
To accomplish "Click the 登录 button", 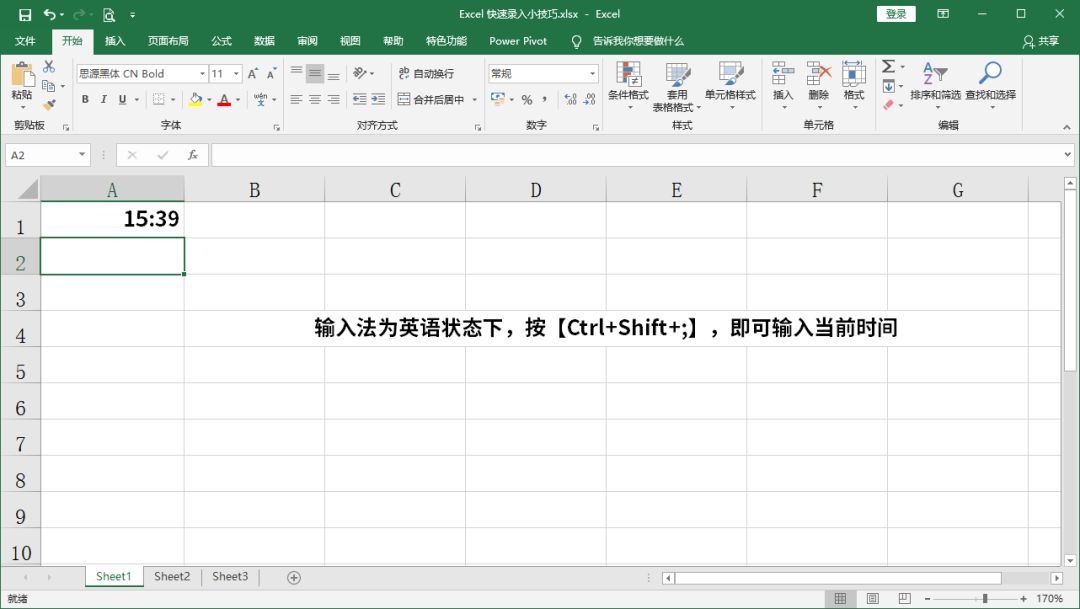I will (x=895, y=14).
